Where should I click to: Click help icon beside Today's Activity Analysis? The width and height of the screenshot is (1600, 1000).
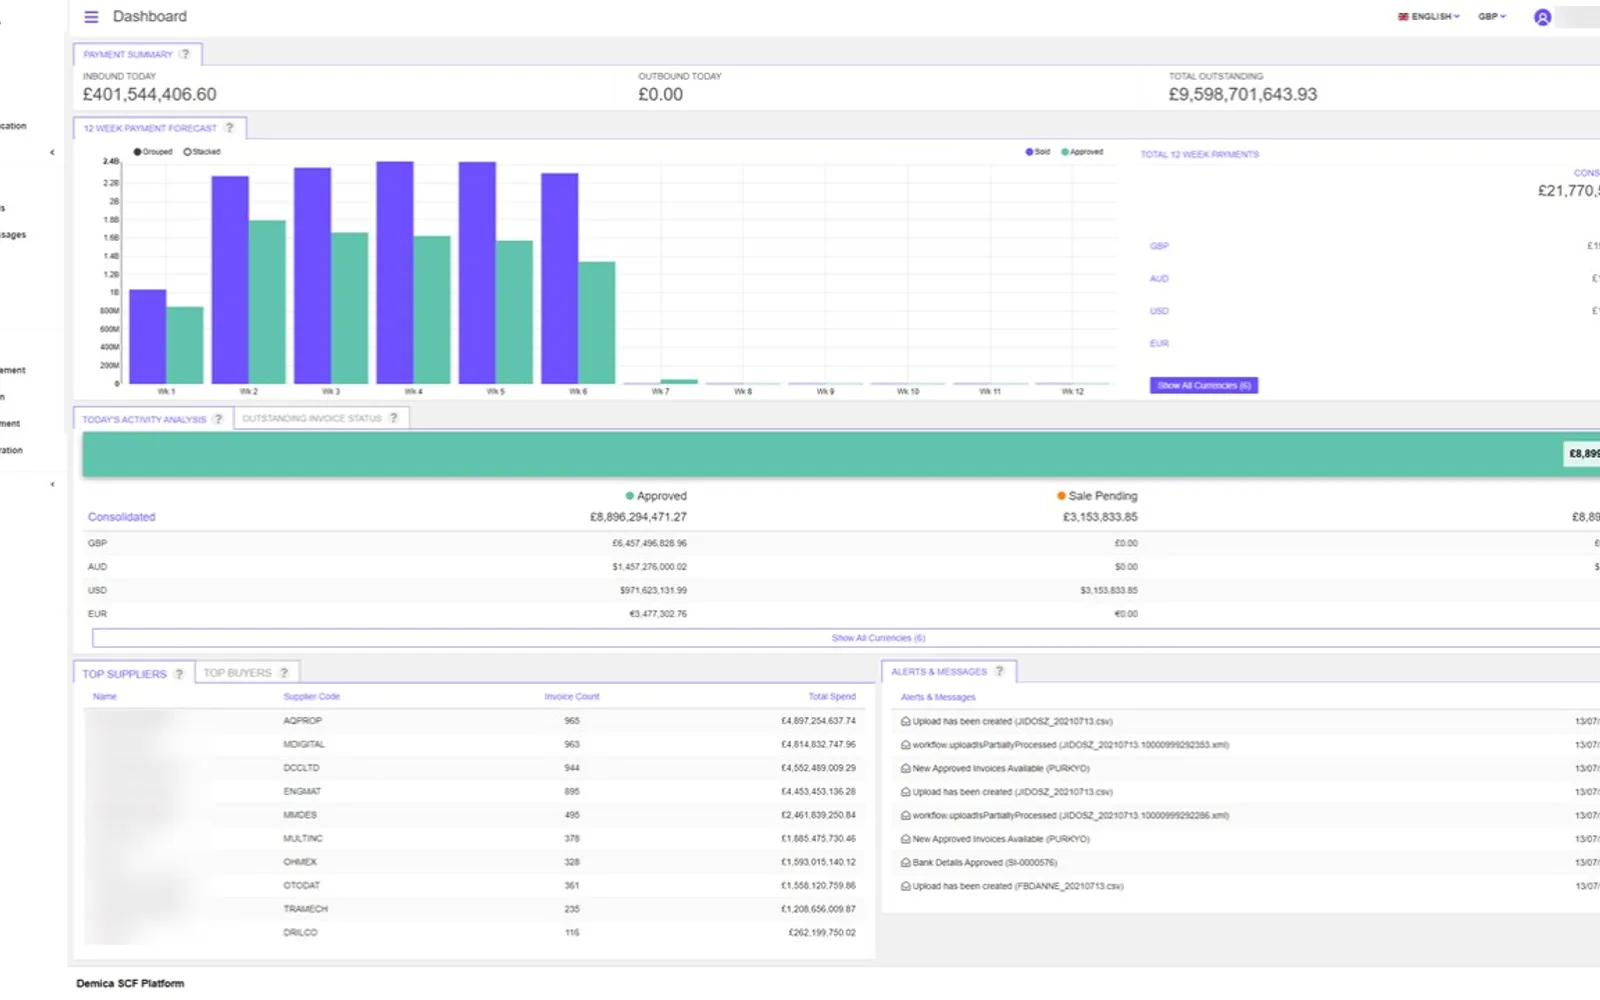click(218, 419)
